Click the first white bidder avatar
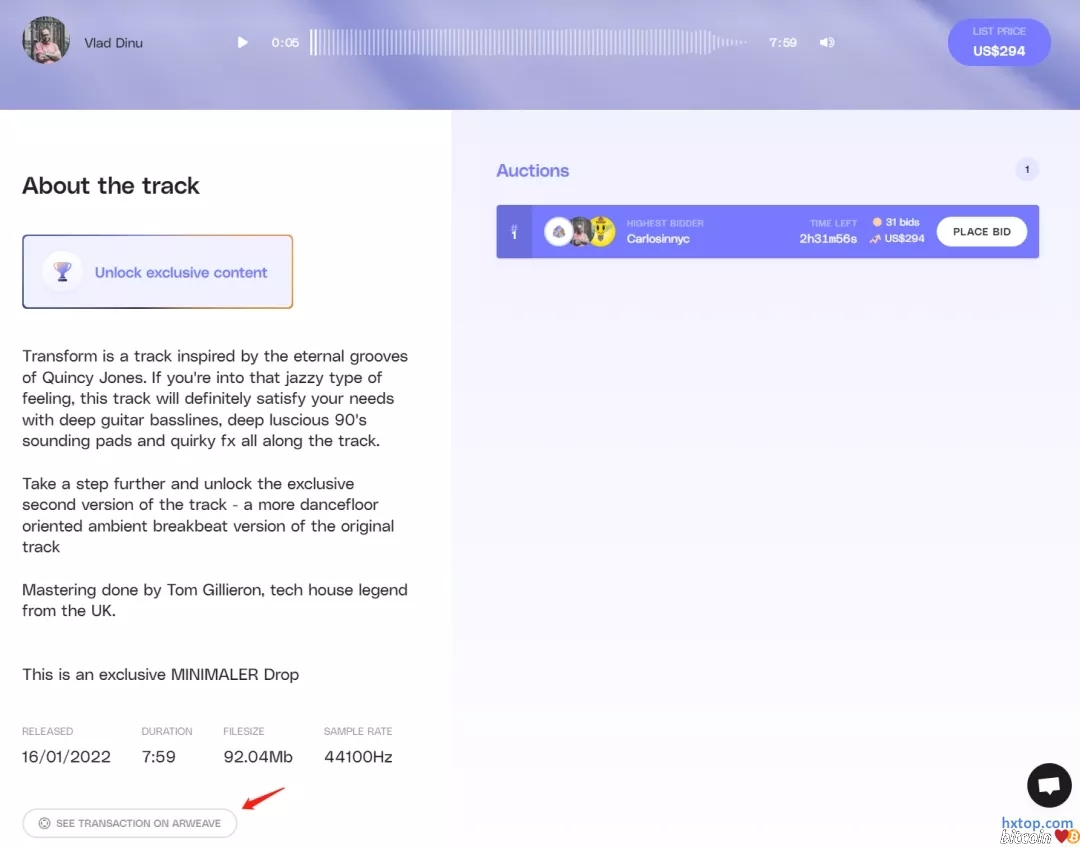 pos(558,231)
